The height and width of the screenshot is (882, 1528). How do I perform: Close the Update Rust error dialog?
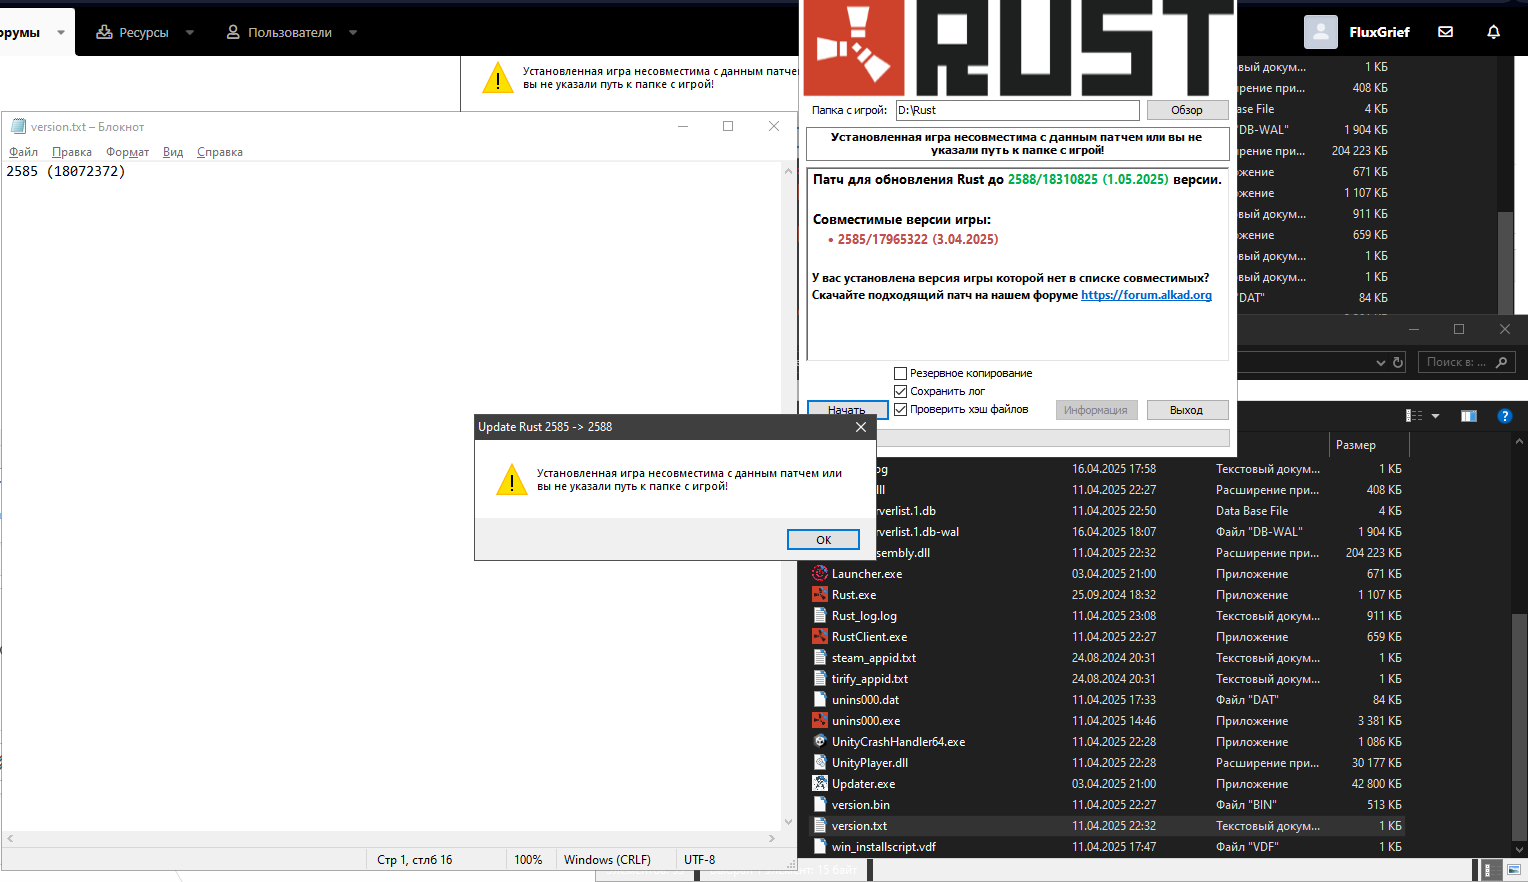(861, 427)
